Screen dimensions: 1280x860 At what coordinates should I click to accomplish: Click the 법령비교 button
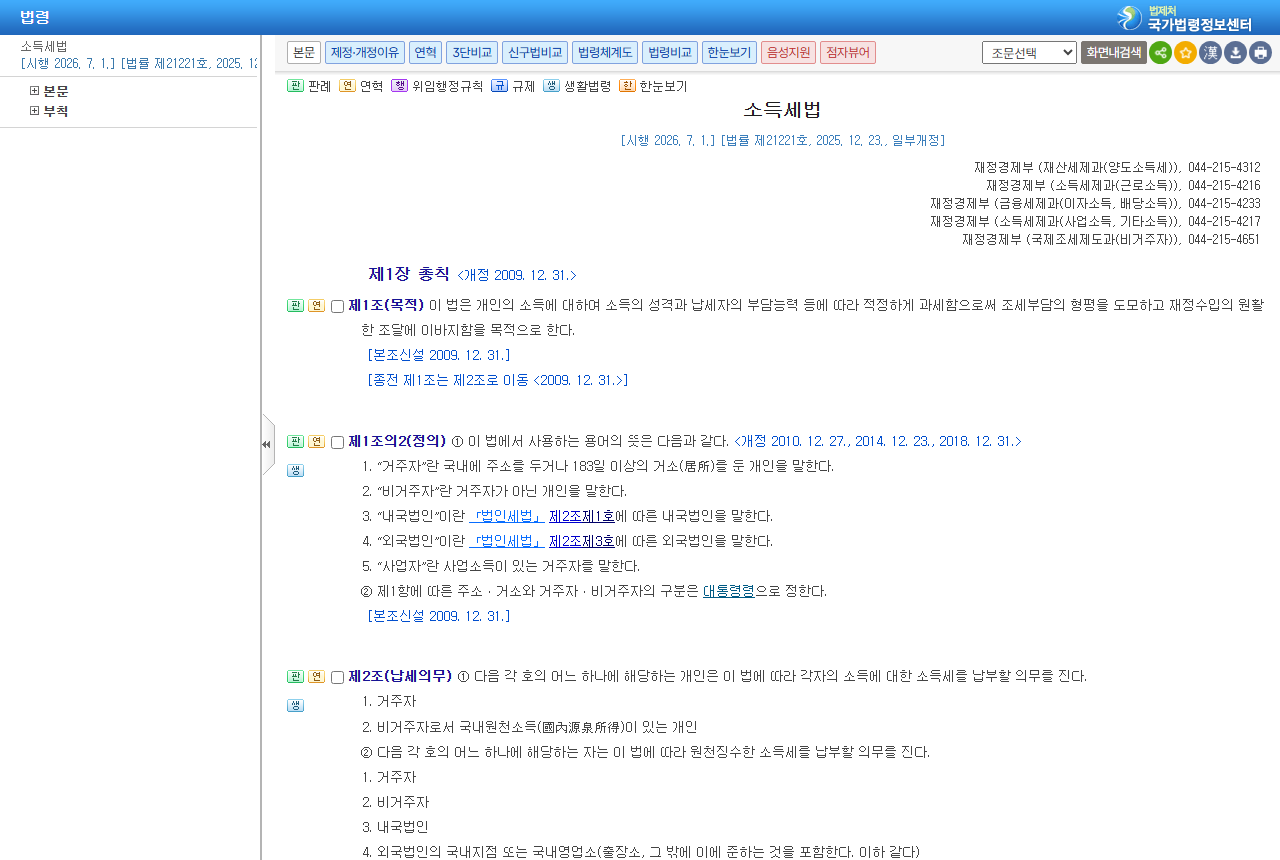tap(670, 52)
